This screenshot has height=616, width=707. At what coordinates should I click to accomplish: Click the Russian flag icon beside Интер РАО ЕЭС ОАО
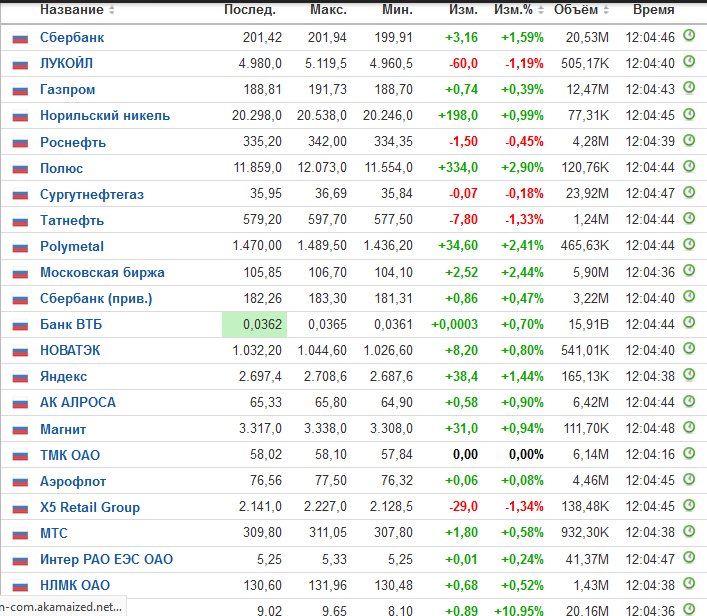20,560
